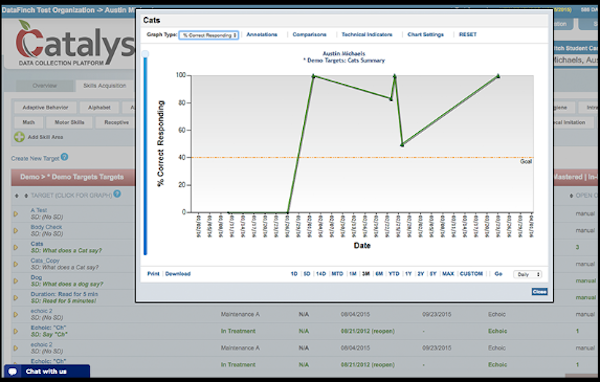
Task: Select the 5Y date range
Action: (x=433, y=274)
